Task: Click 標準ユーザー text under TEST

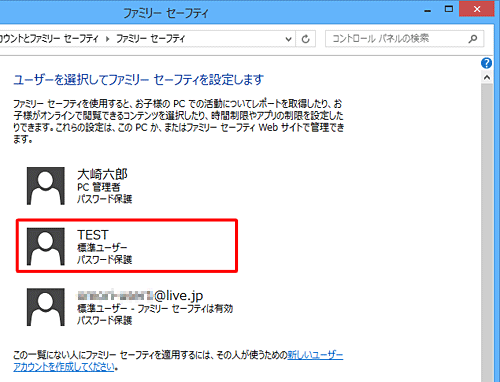Action: 102,248
